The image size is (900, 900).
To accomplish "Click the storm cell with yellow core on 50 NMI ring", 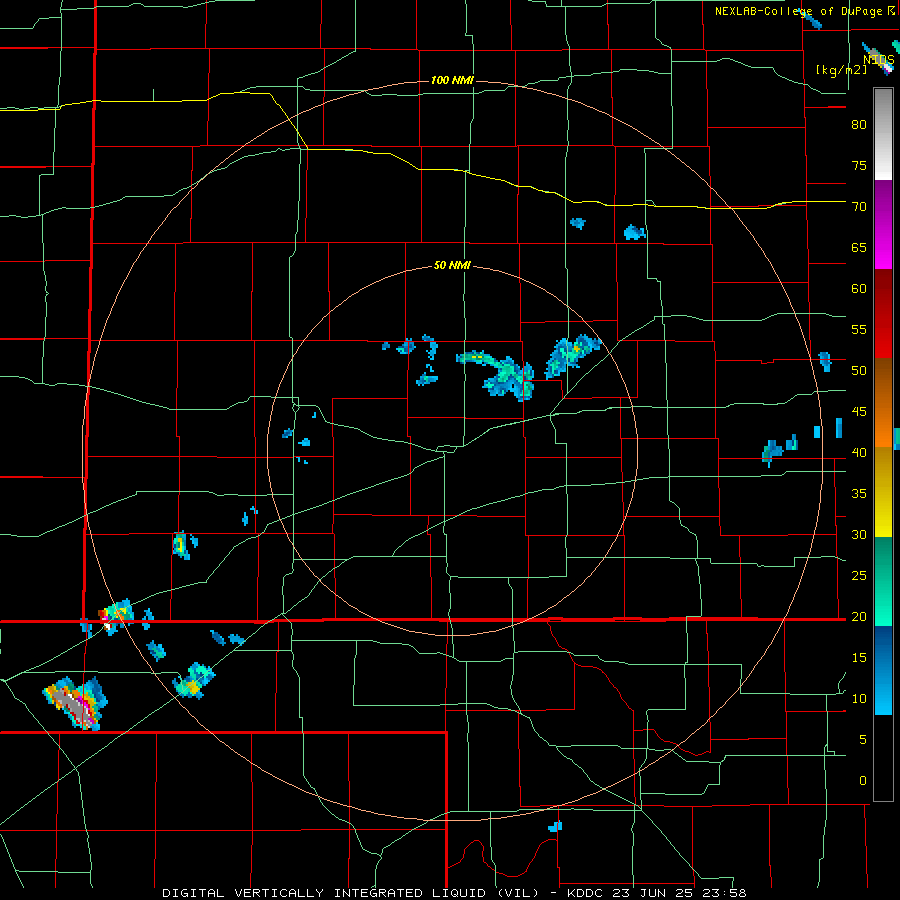I will 572,355.
